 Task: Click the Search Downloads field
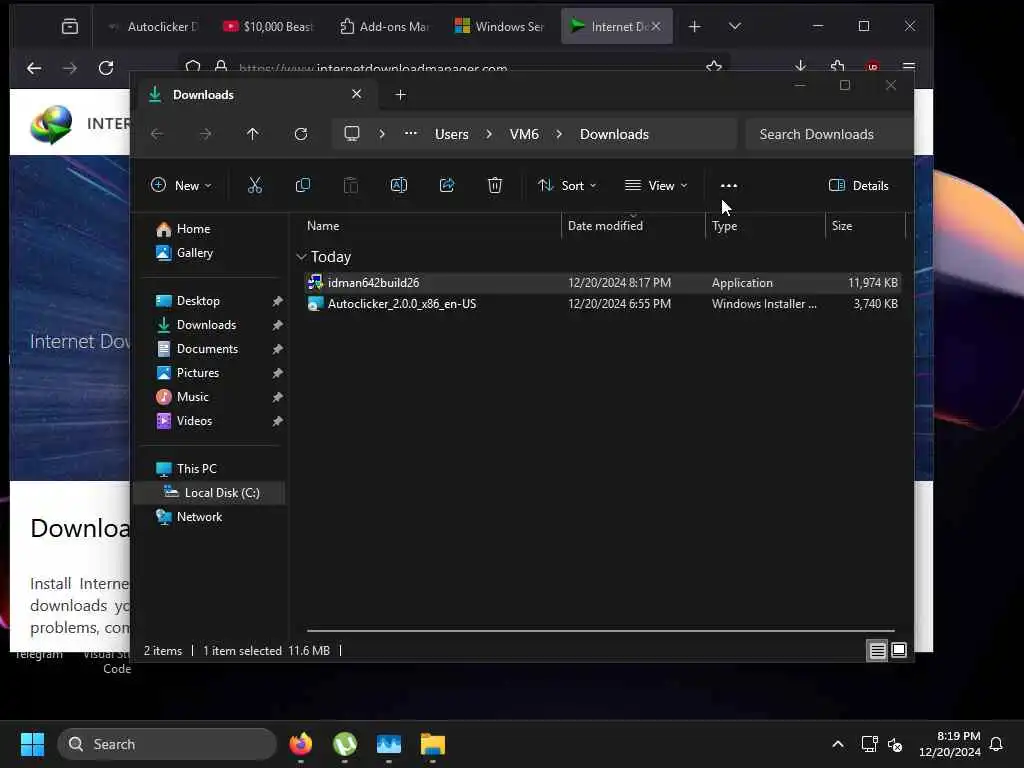pos(829,134)
